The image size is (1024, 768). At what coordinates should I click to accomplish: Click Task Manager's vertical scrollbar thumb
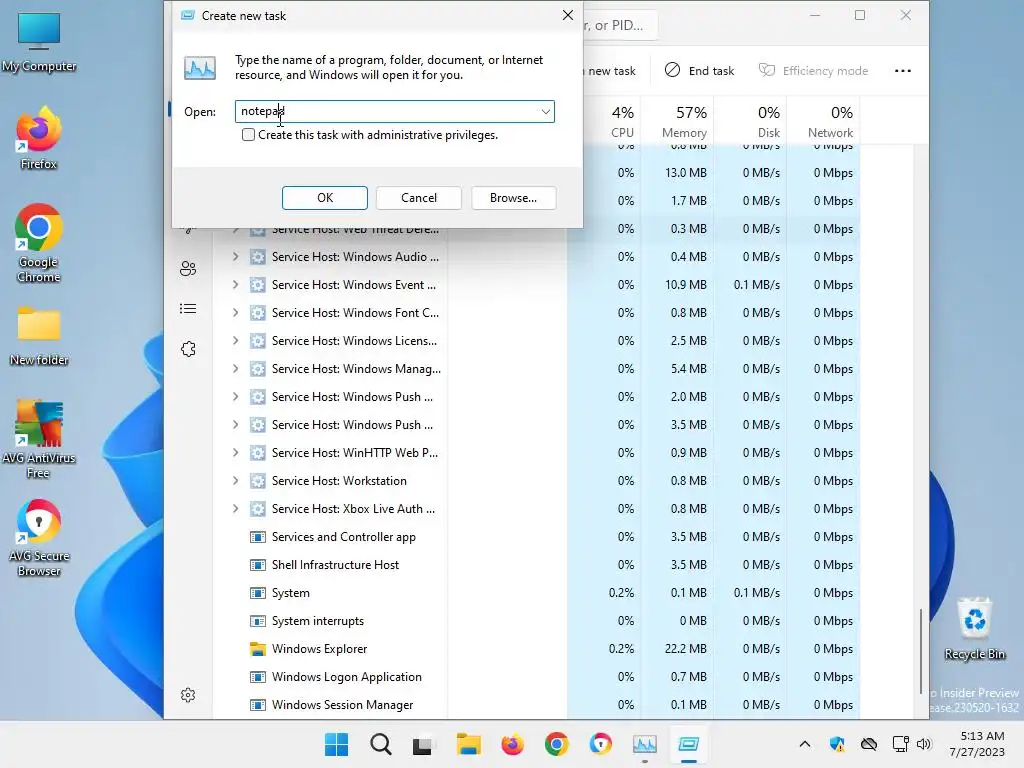click(921, 650)
